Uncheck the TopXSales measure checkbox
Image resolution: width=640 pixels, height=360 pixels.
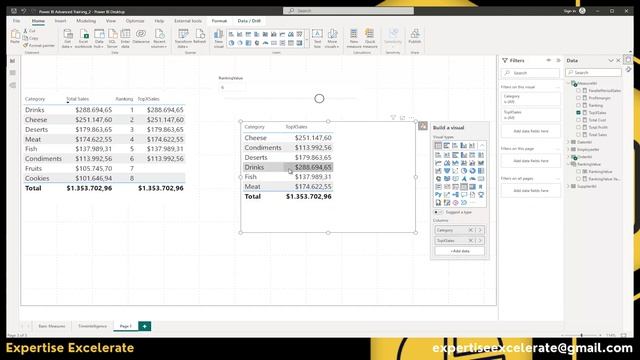tap(578, 113)
